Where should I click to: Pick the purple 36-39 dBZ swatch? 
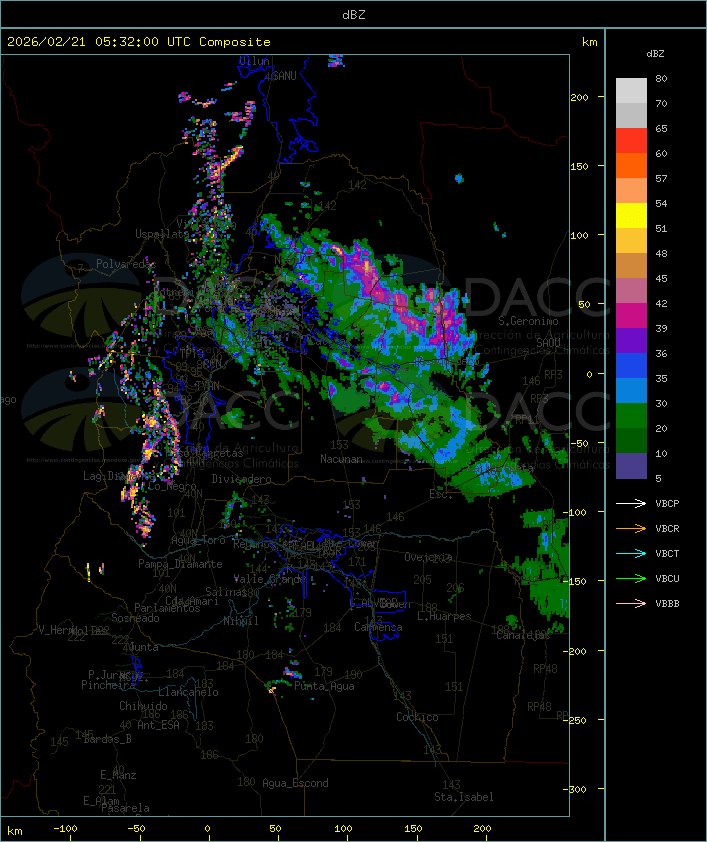pos(631,340)
